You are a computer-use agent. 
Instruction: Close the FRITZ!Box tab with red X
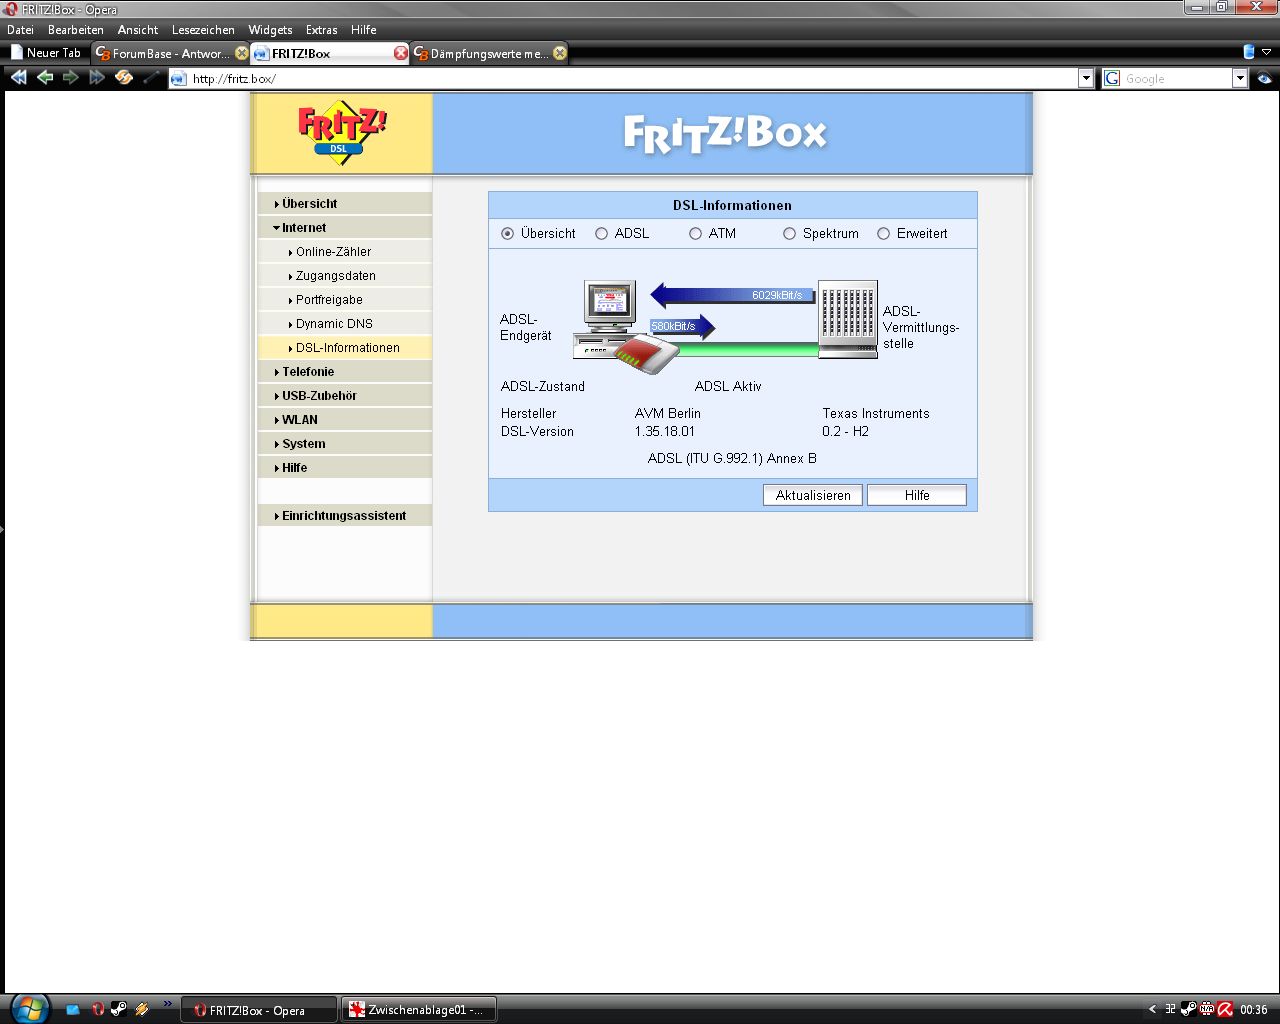[401, 53]
